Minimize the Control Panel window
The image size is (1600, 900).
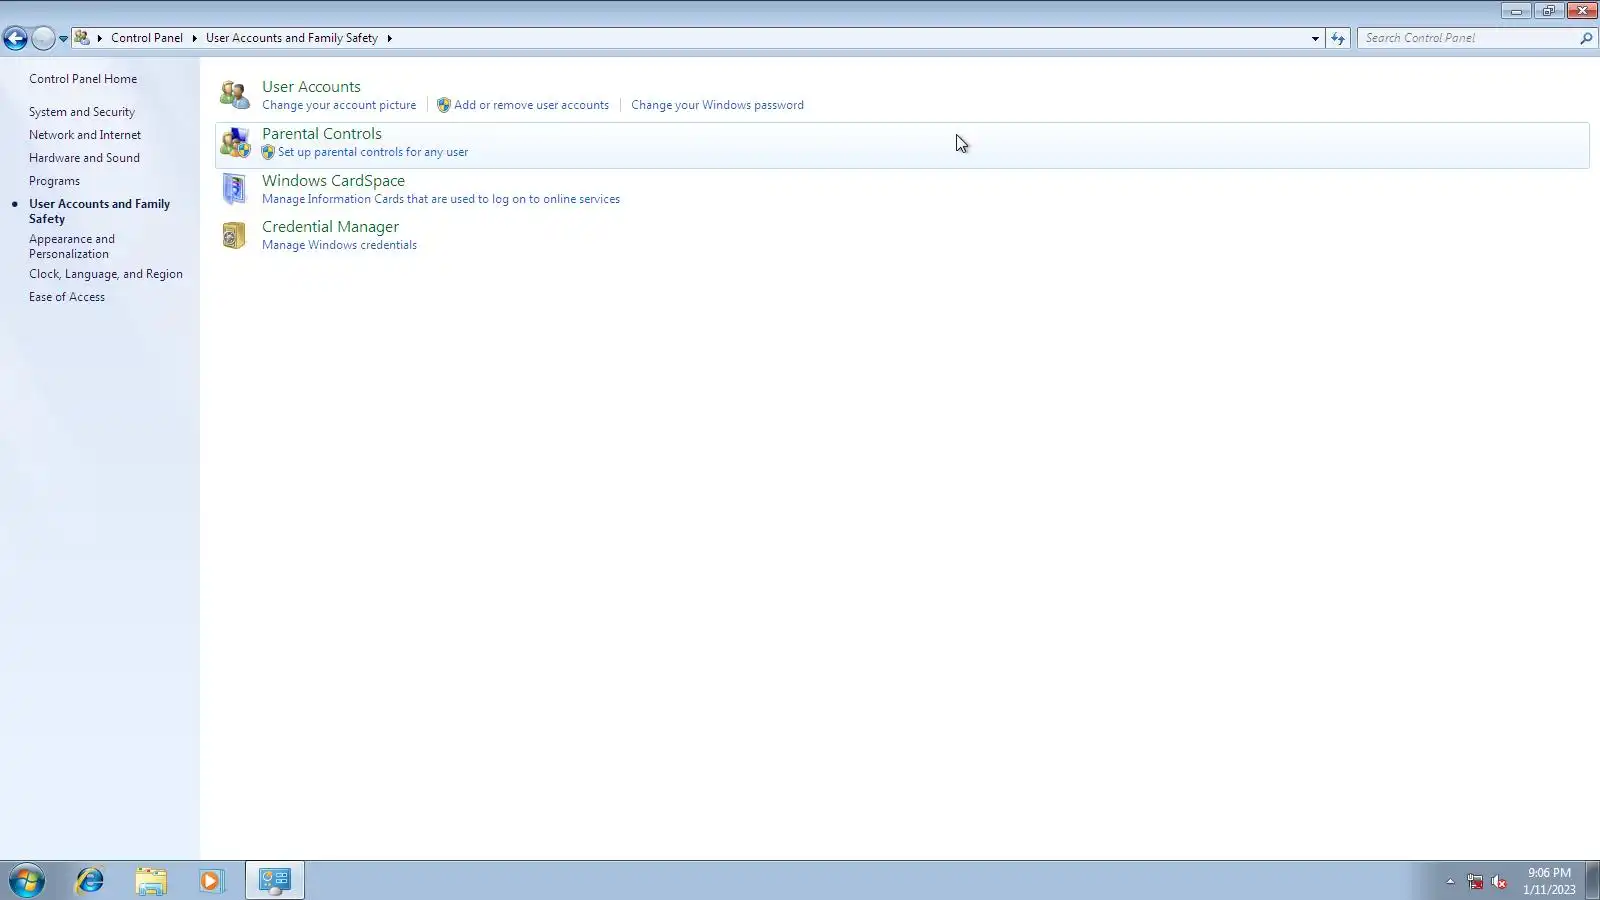point(1516,11)
